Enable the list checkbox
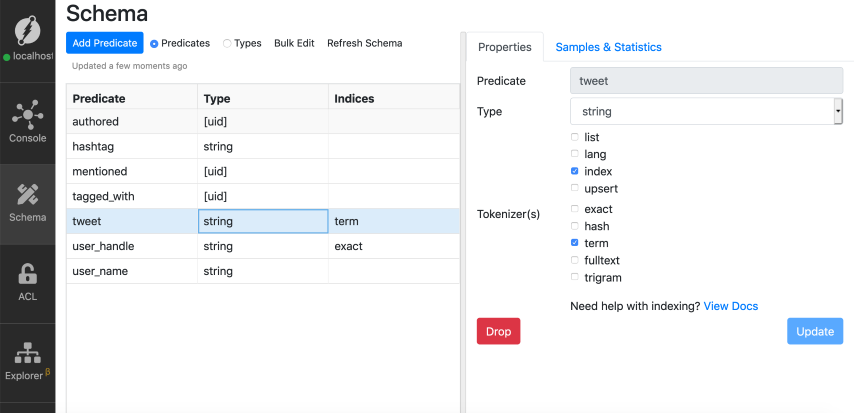 574,137
